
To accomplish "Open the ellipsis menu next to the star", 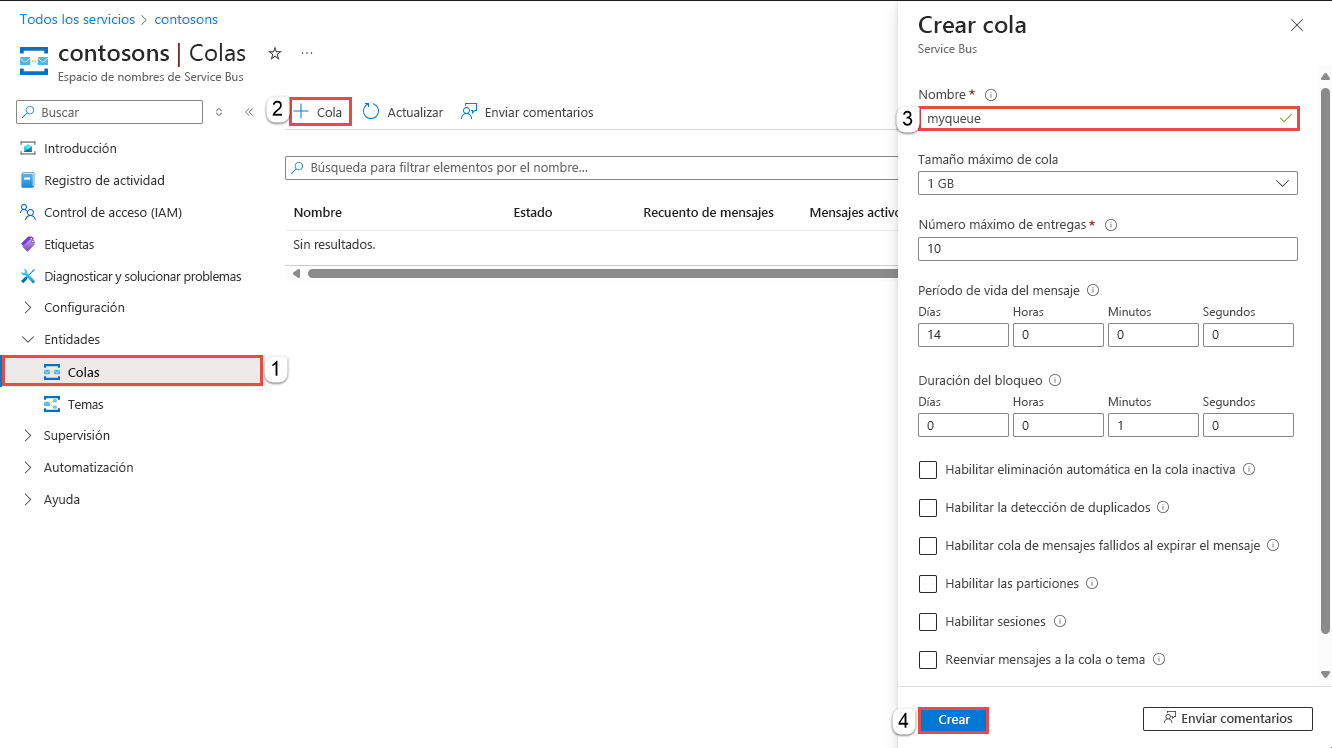I will (306, 52).
